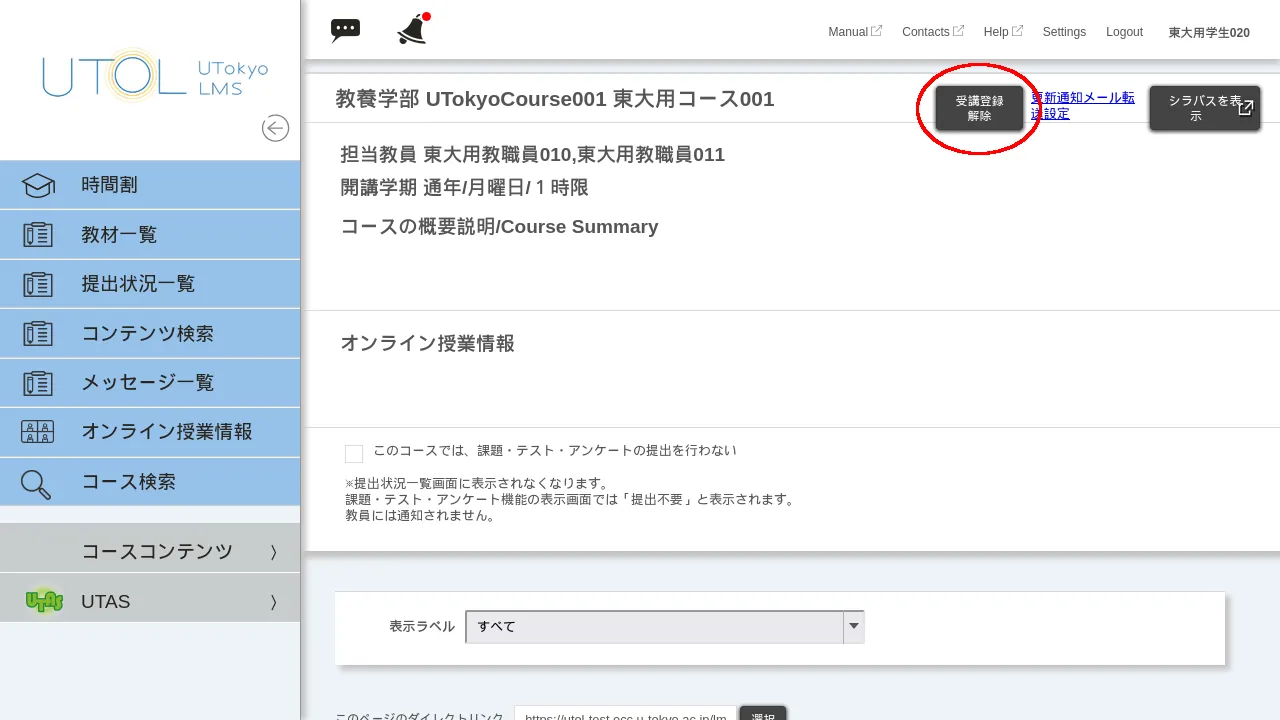1280x720 pixels.
Task: Open コンテンツ検索 in the sidebar
Action: pyautogui.click(x=147, y=334)
